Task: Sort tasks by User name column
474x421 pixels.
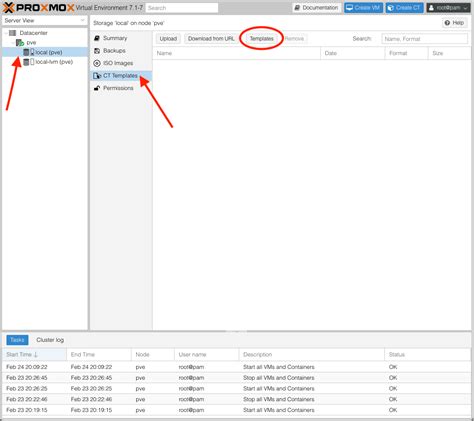Action: coord(206,354)
